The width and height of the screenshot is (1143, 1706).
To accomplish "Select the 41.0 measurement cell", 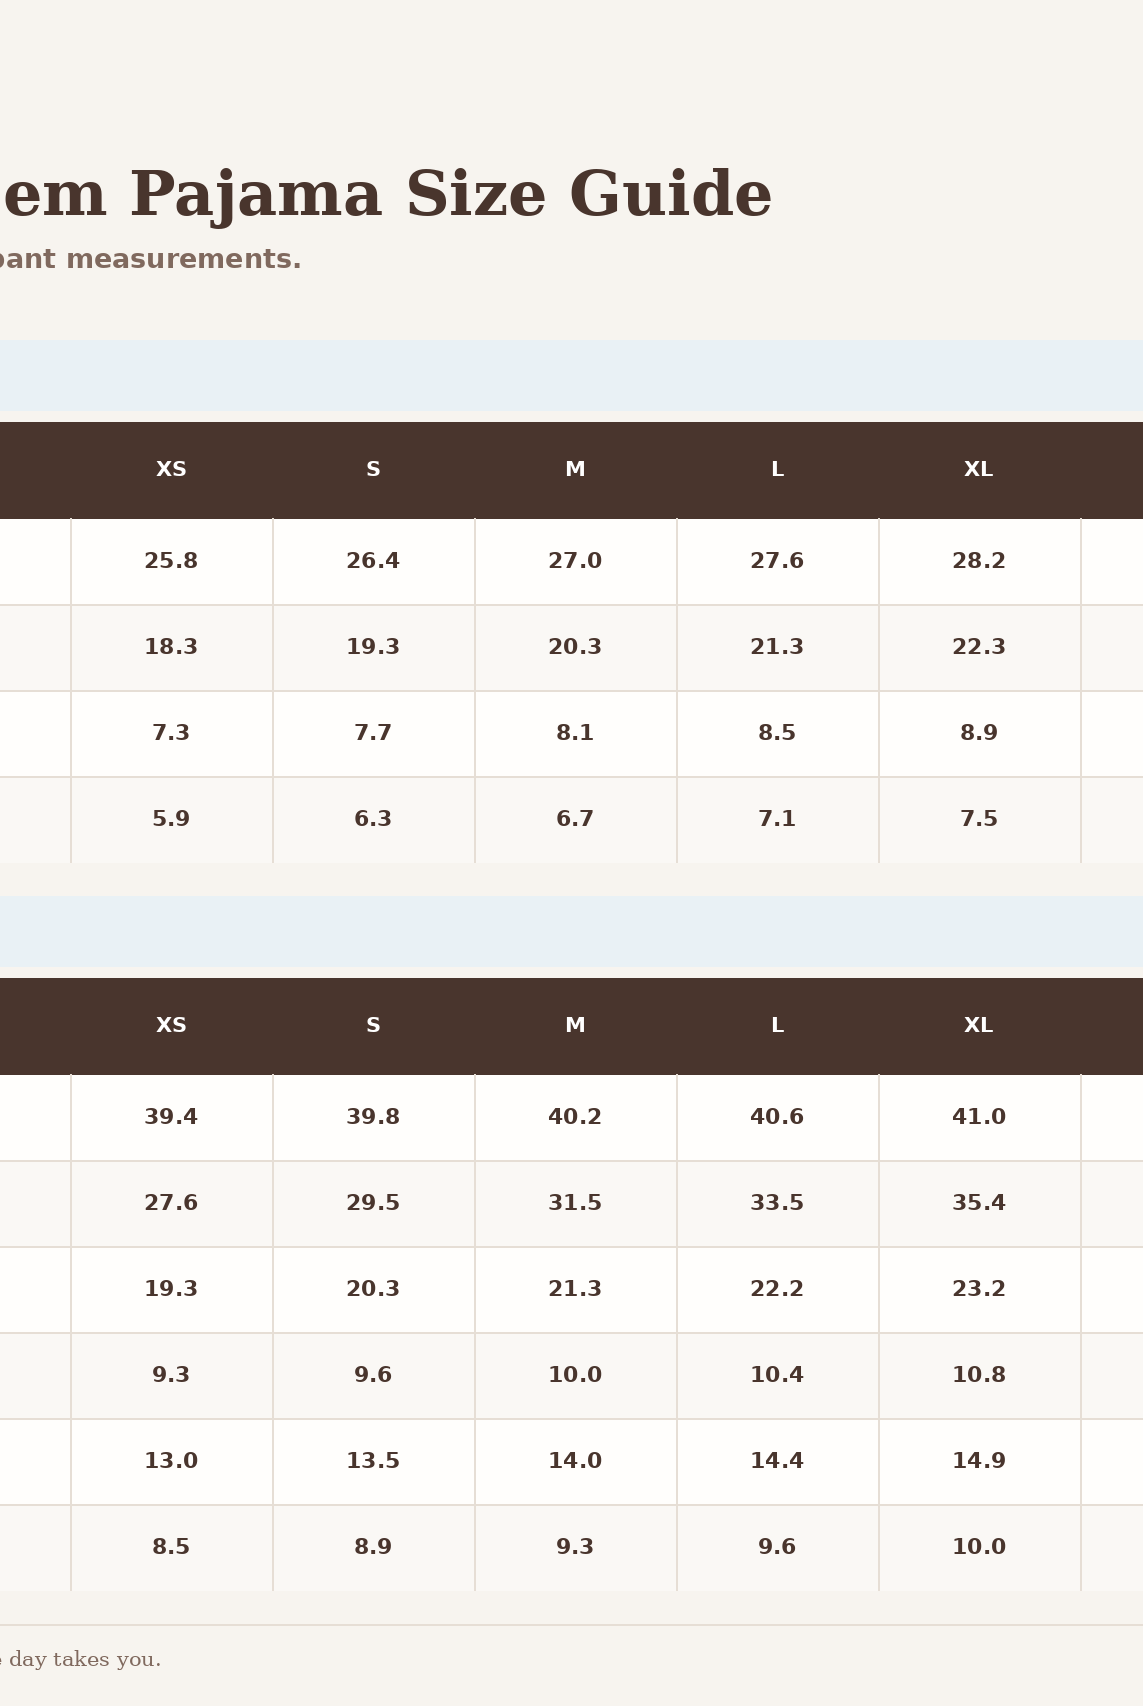I will 979,1117.
